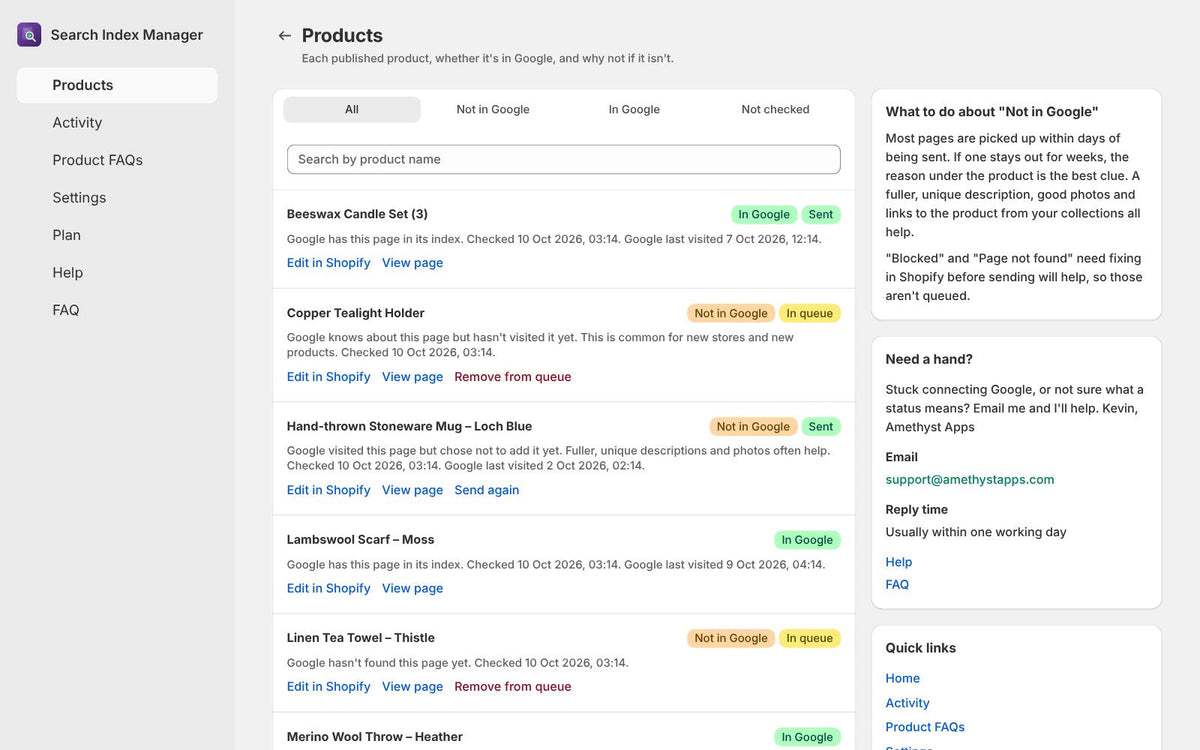
Task: View page for Copper Tealight Holder
Action: click(x=412, y=377)
